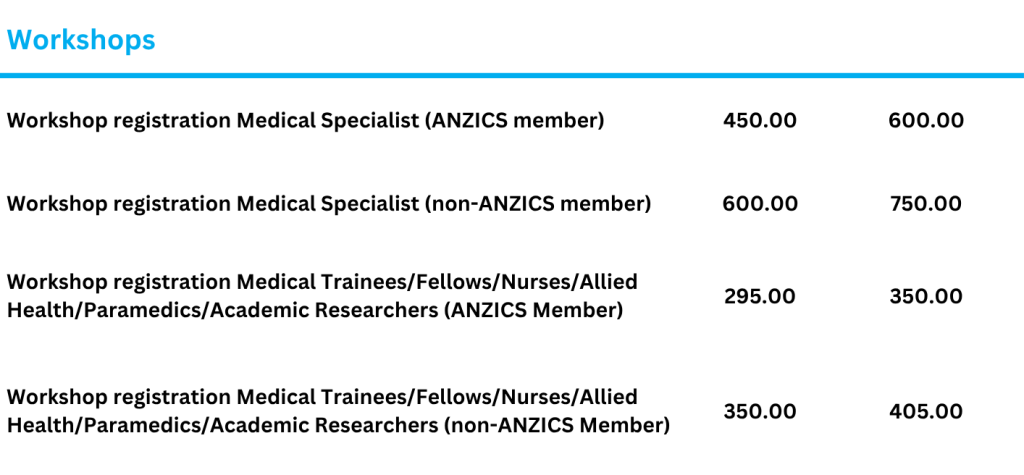This screenshot has width=1024, height=475.
Task: Click the blue divider line under Workshops
Action: click(x=512, y=75)
